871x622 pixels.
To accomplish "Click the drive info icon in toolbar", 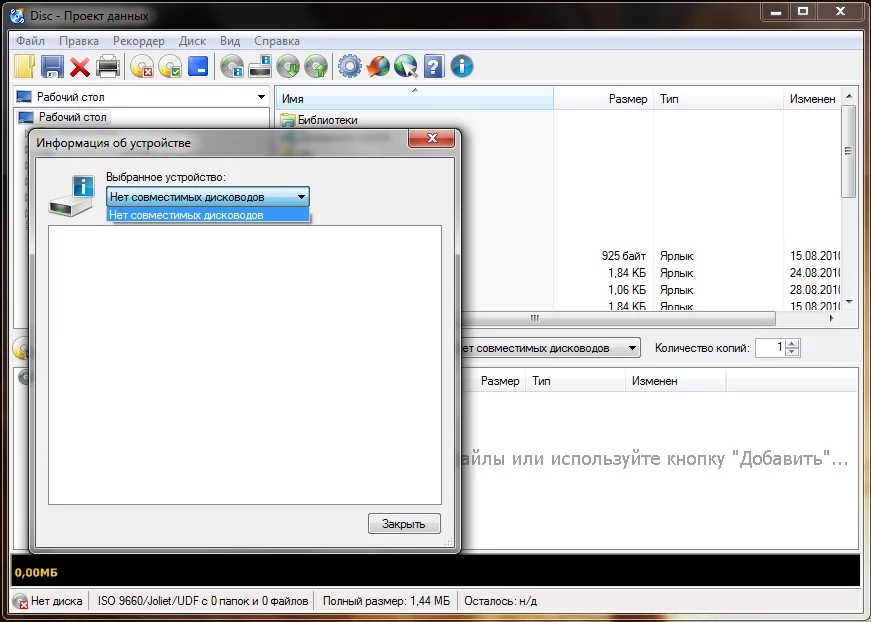I will click(259, 67).
